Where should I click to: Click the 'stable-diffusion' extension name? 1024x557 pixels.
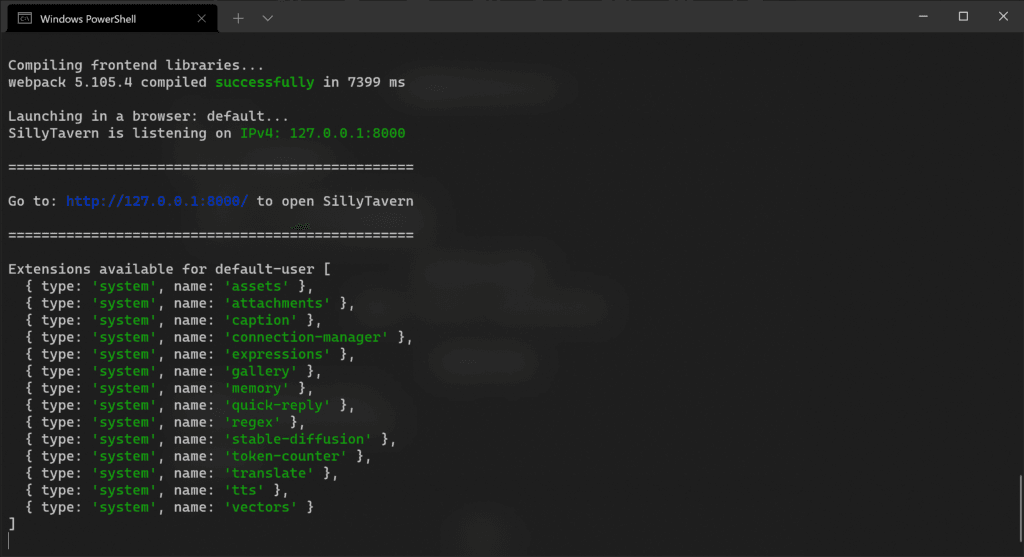pos(298,439)
